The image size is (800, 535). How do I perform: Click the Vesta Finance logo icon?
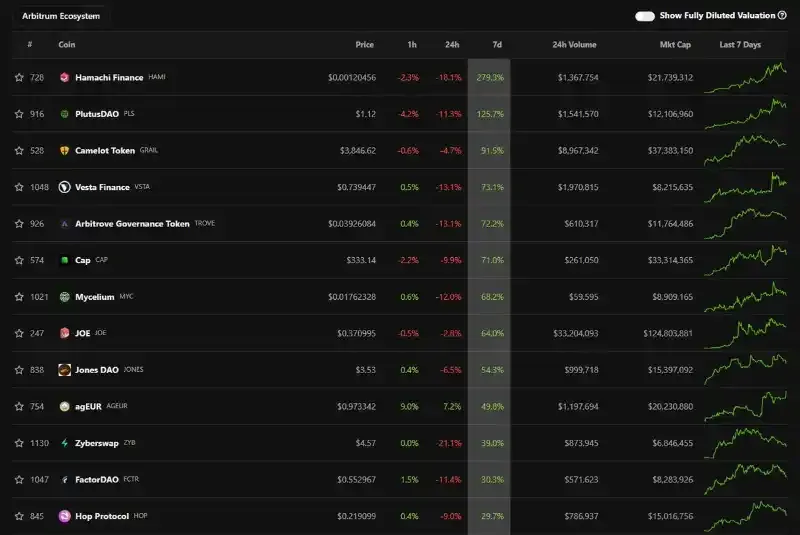pos(64,187)
